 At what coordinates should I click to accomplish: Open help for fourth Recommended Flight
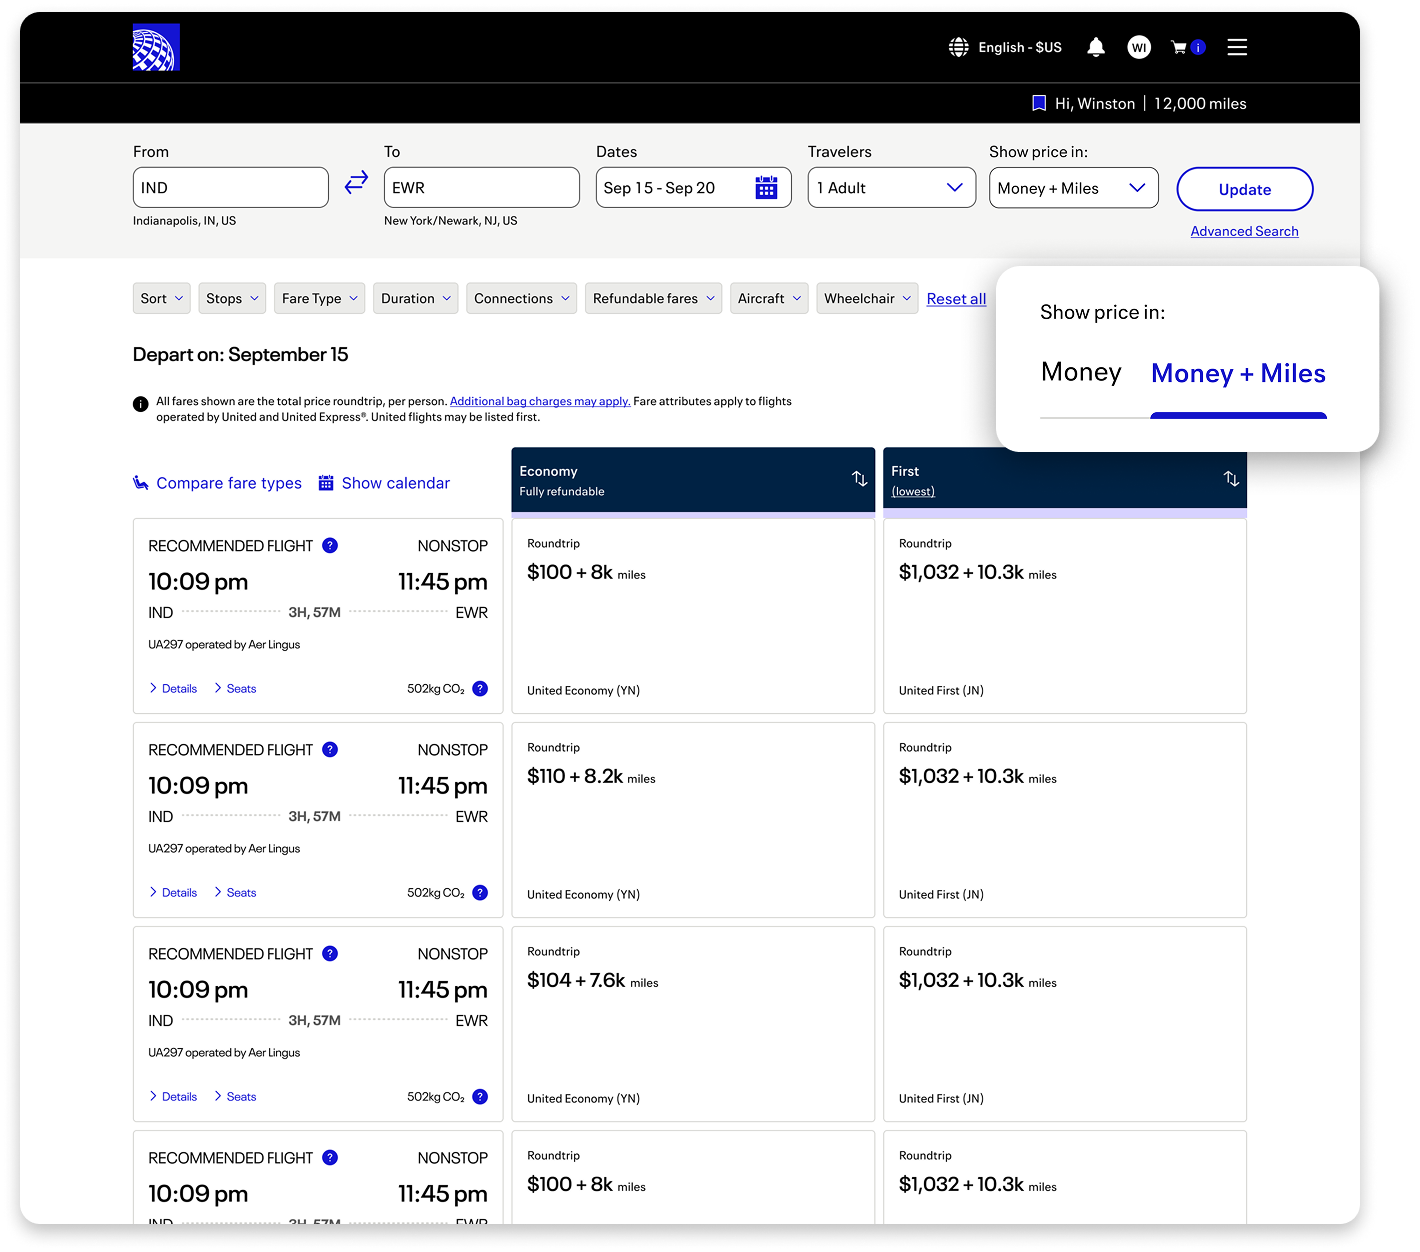330,1157
